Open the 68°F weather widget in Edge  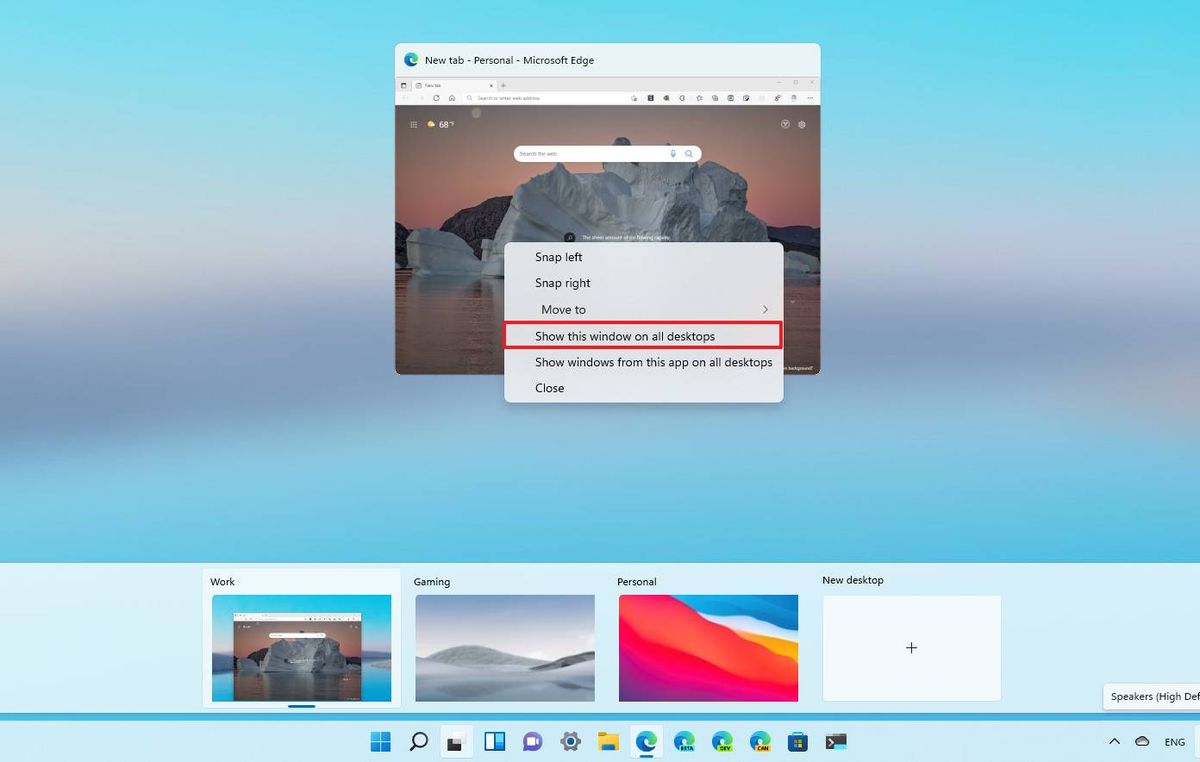tap(440, 124)
